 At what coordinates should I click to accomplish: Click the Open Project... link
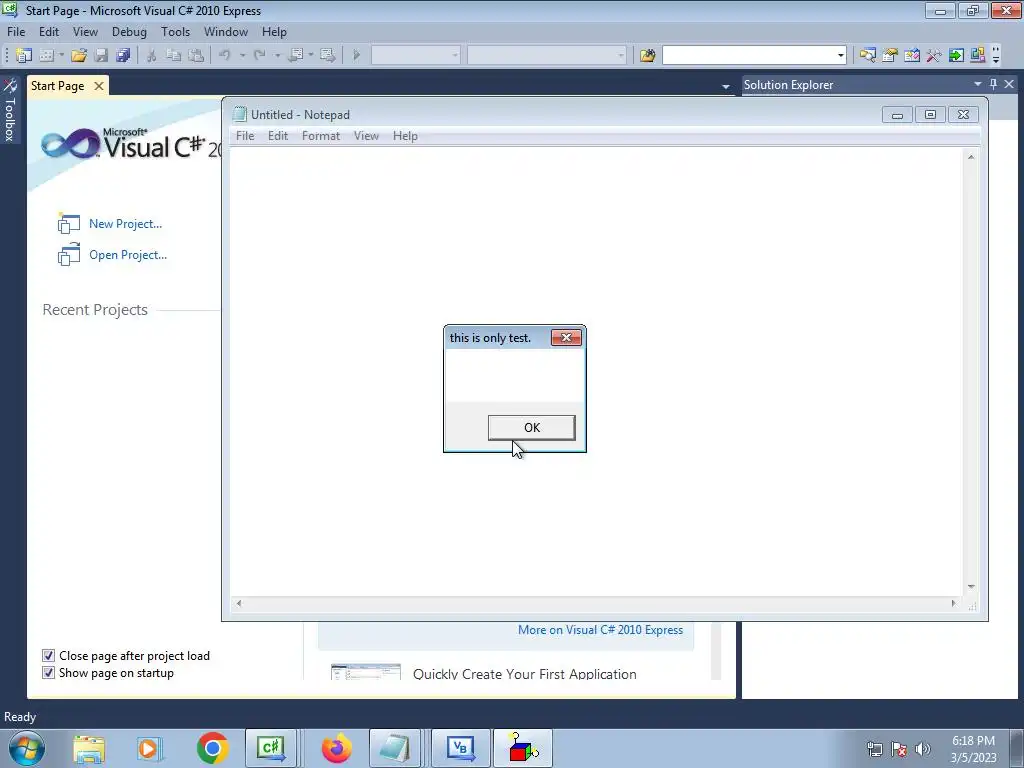[128, 255]
